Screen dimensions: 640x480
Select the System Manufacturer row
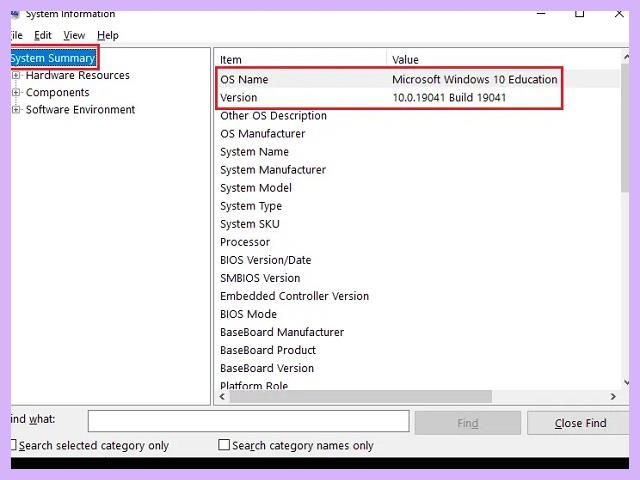tap(418, 170)
